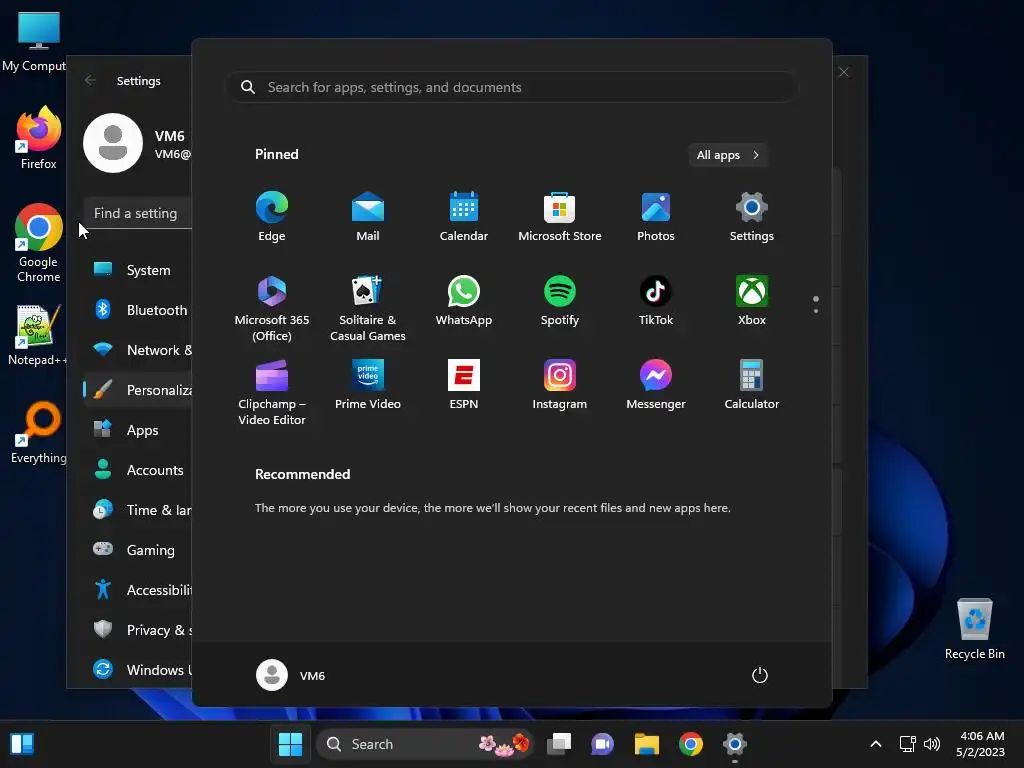Select Firefox desktop shortcut
This screenshot has width=1024, height=768.
39,138
